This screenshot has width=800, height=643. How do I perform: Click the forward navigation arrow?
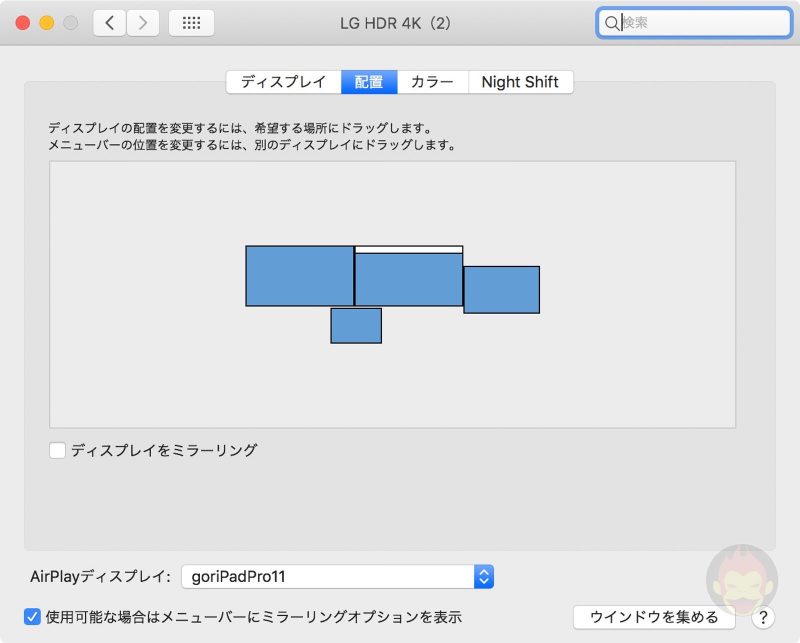[143, 23]
